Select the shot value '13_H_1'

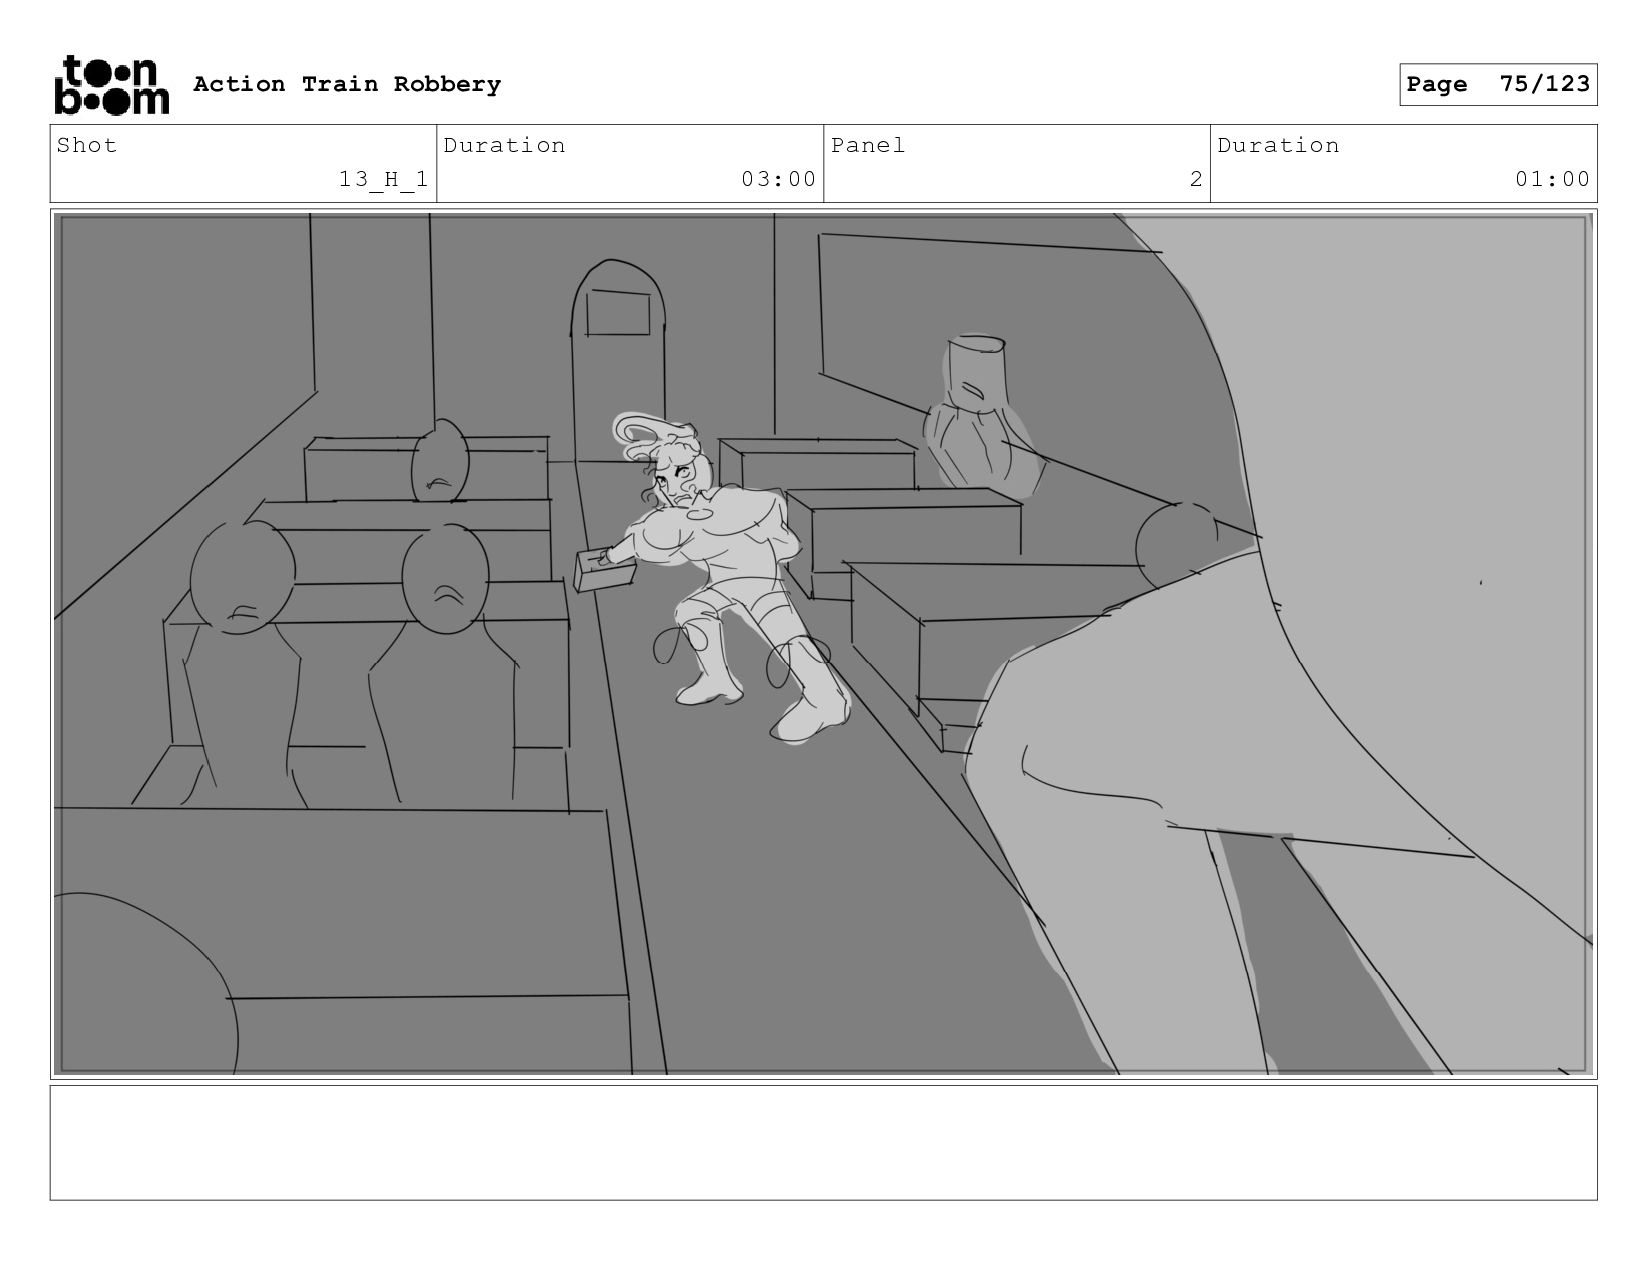pos(383,179)
